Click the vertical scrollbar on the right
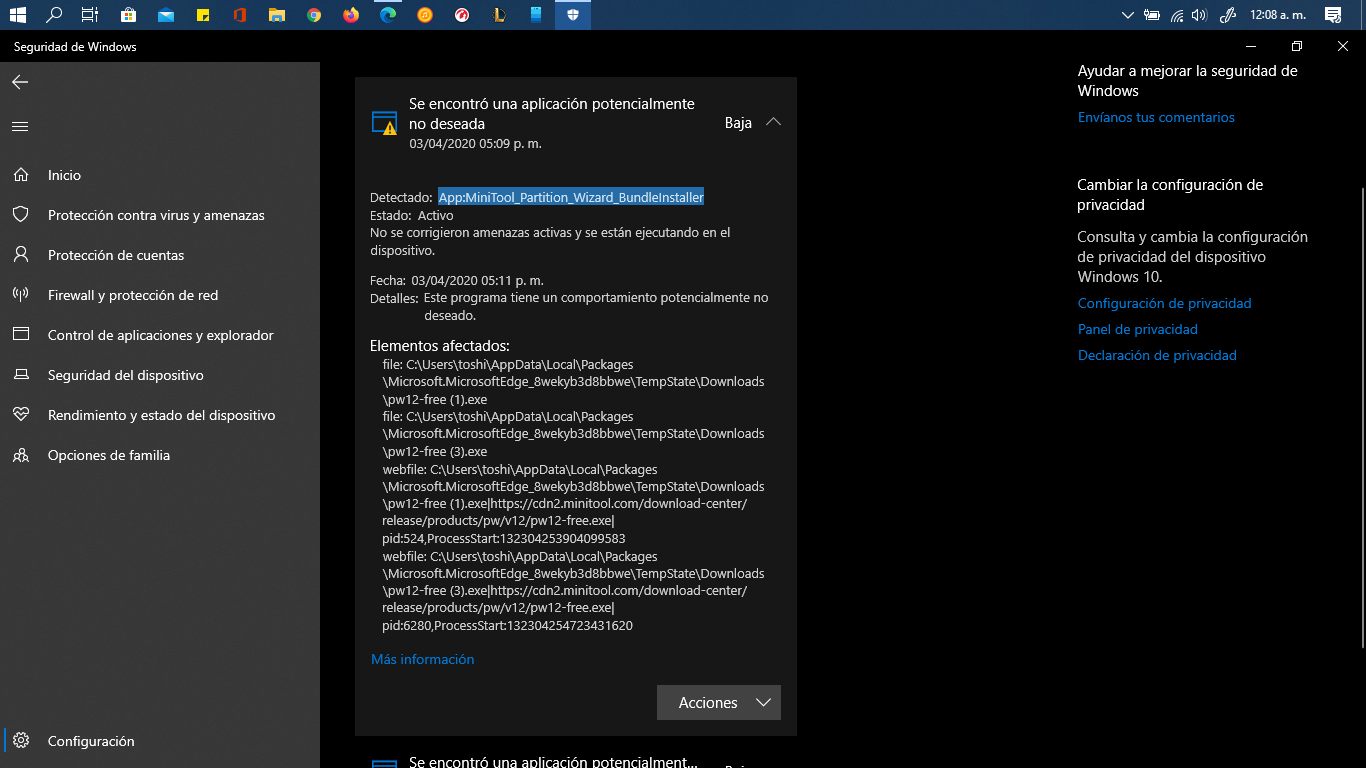 click(1361, 420)
